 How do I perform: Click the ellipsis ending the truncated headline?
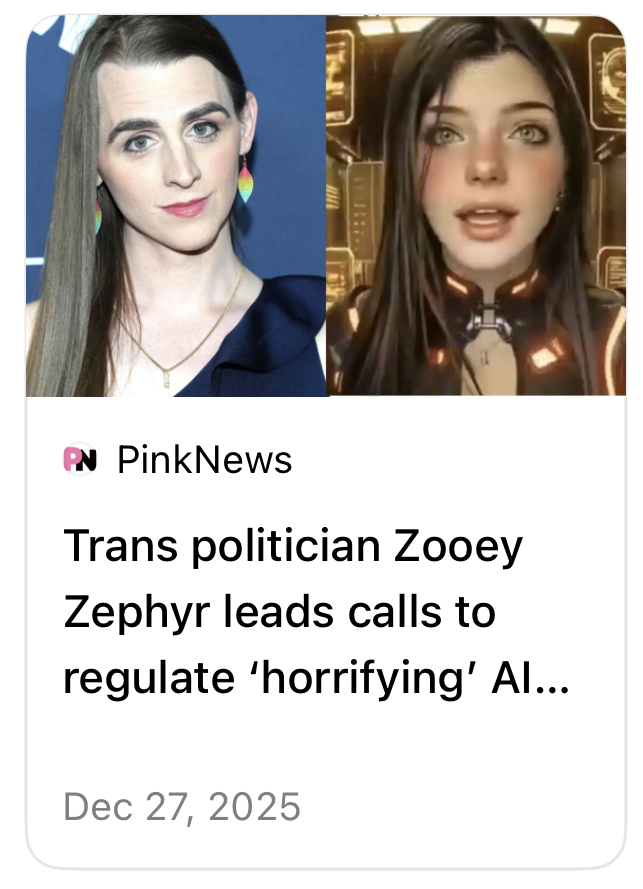tap(552, 689)
